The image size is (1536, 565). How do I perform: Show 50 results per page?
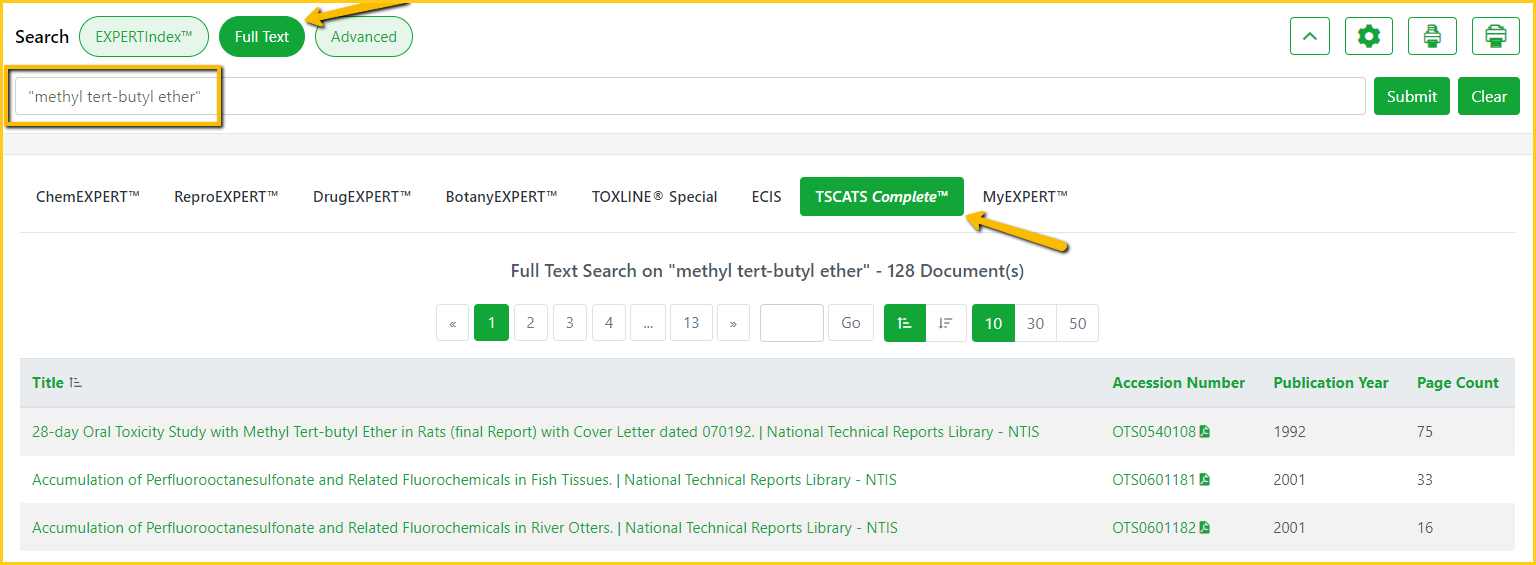[x=1077, y=323]
